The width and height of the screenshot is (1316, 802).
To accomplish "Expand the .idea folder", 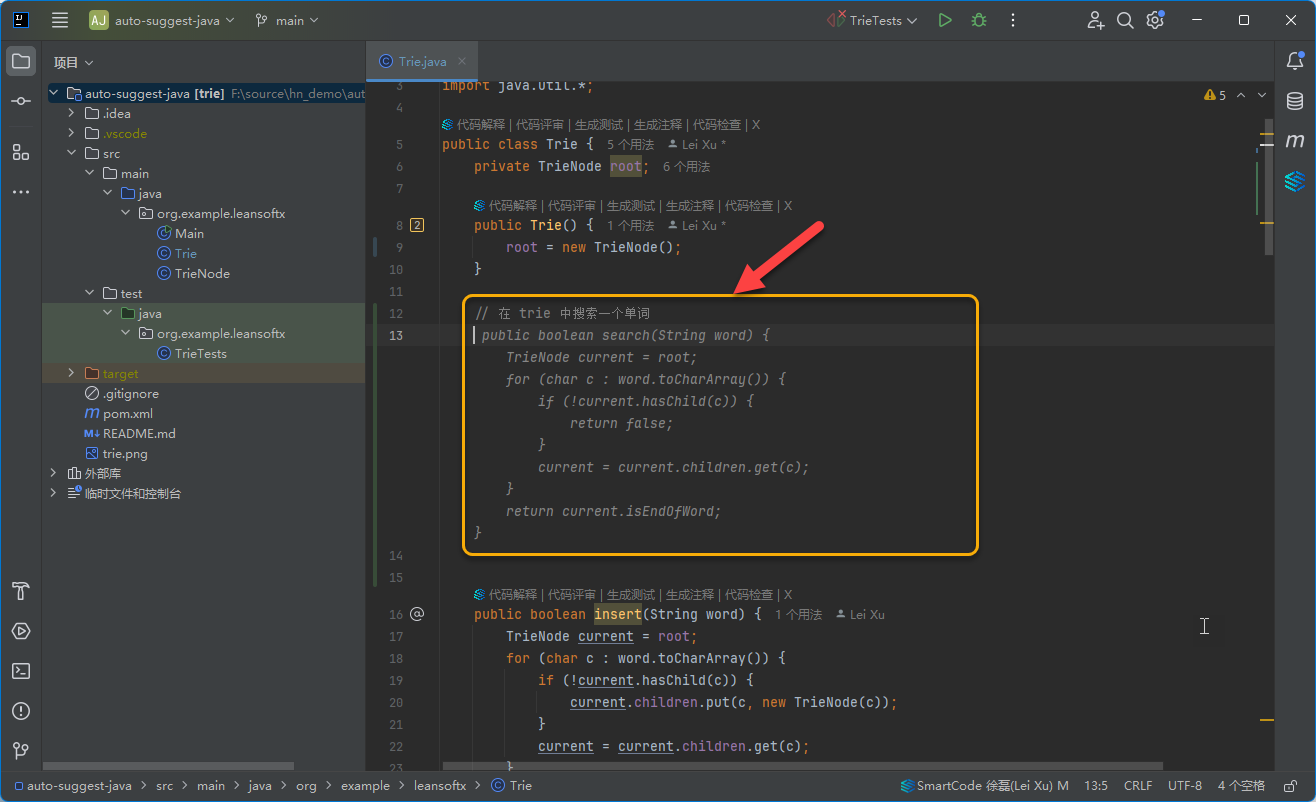I will 72,113.
